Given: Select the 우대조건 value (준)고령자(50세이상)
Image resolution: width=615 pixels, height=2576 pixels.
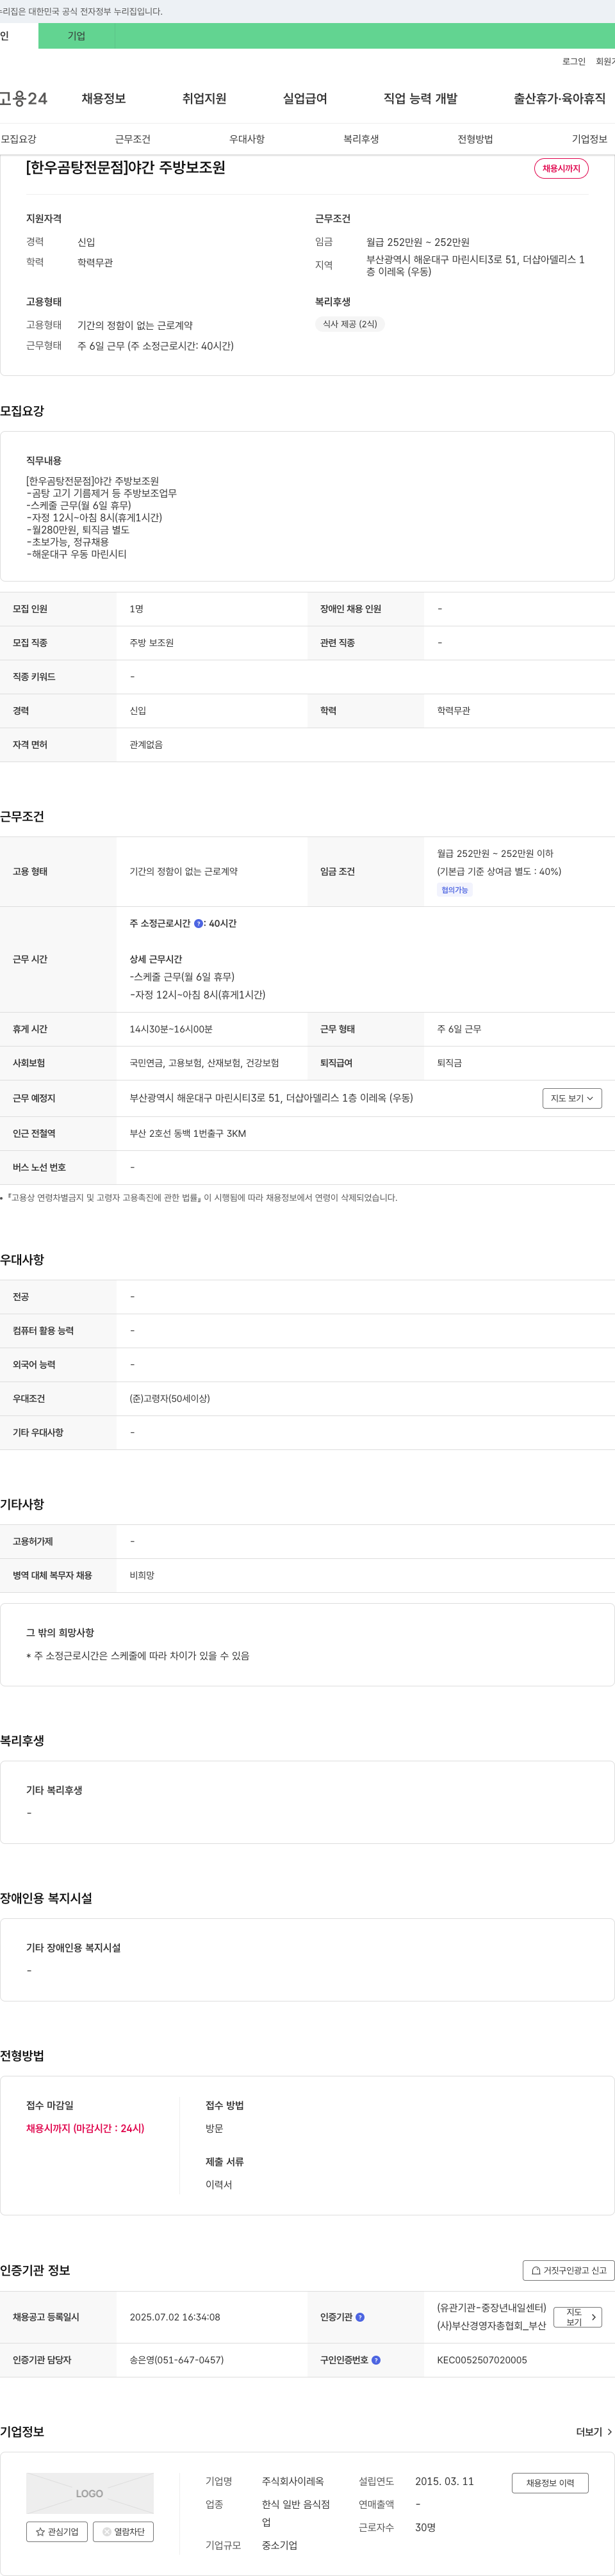Looking at the screenshot, I should pos(170,1399).
